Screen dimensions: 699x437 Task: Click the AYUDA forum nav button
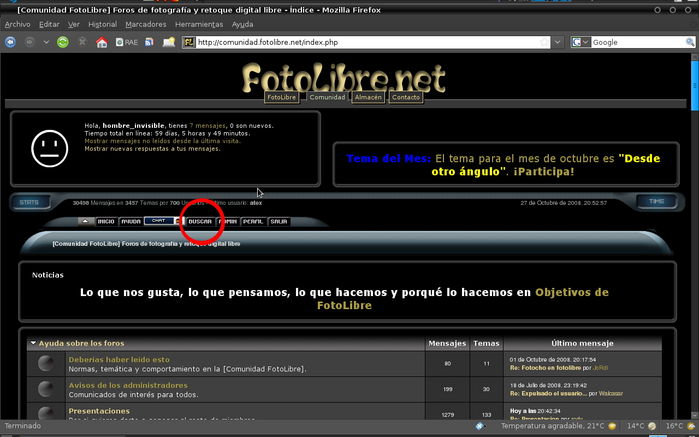131,222
